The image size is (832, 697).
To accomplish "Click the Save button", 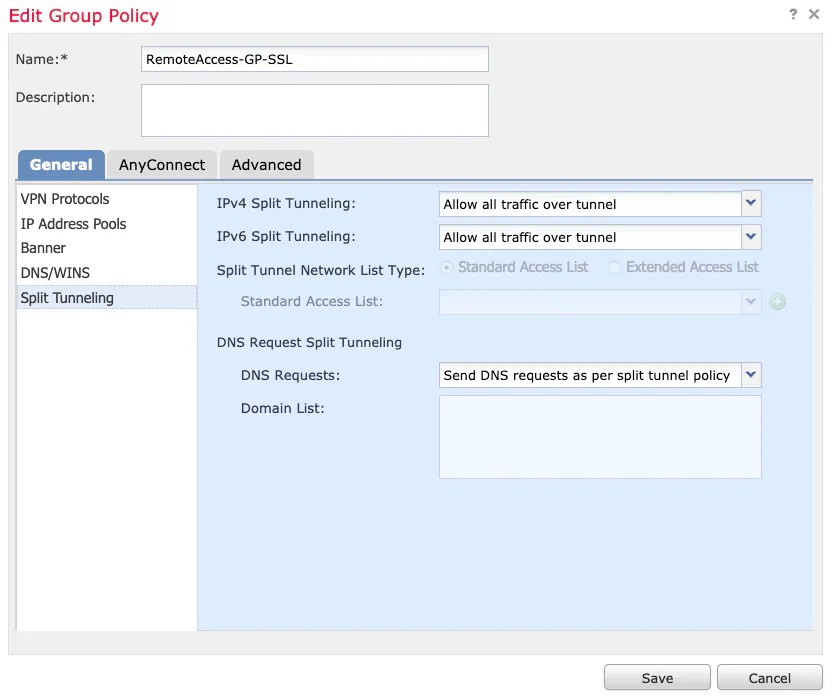I will [x=657, y=678].
